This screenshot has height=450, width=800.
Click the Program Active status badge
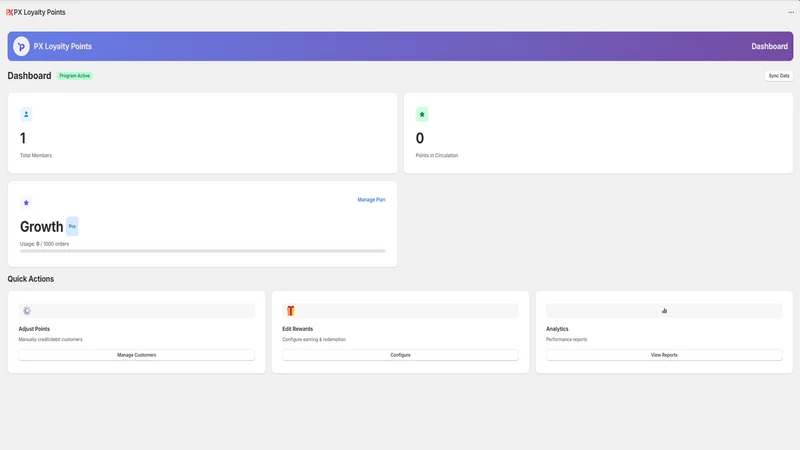74,76
